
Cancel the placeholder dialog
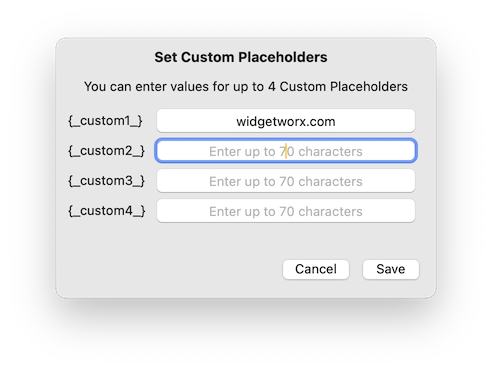coord(316,269)
